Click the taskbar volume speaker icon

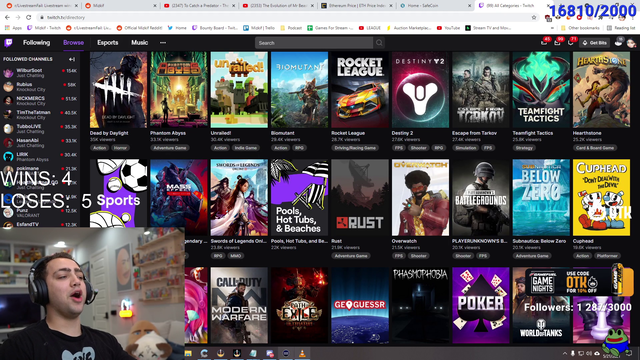click(589, 353)
